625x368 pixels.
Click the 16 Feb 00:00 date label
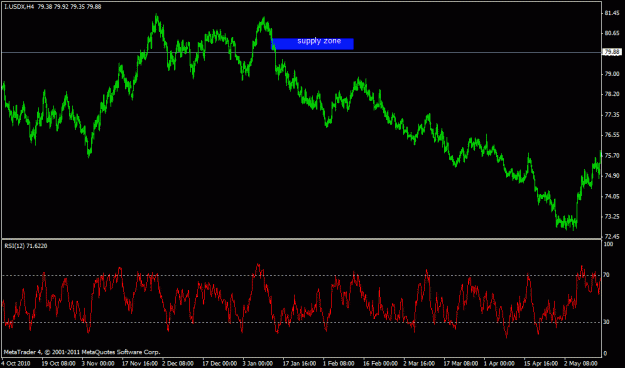click(x=380, y=364)
